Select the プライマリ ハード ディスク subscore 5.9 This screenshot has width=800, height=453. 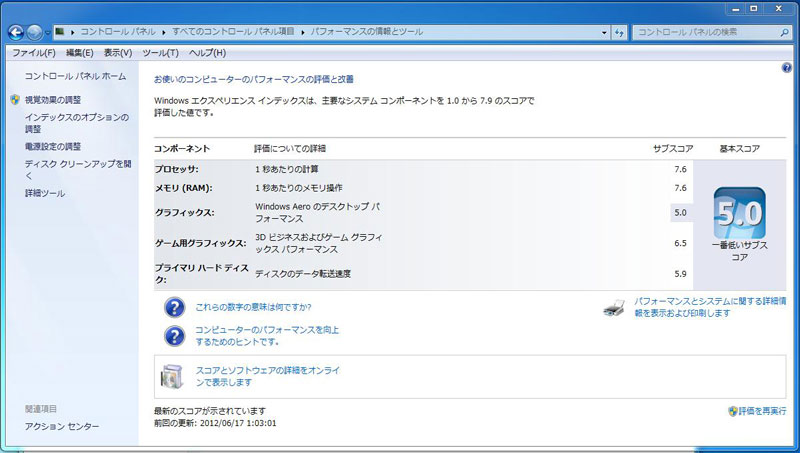pyautogui.click(x=680, y=274)
